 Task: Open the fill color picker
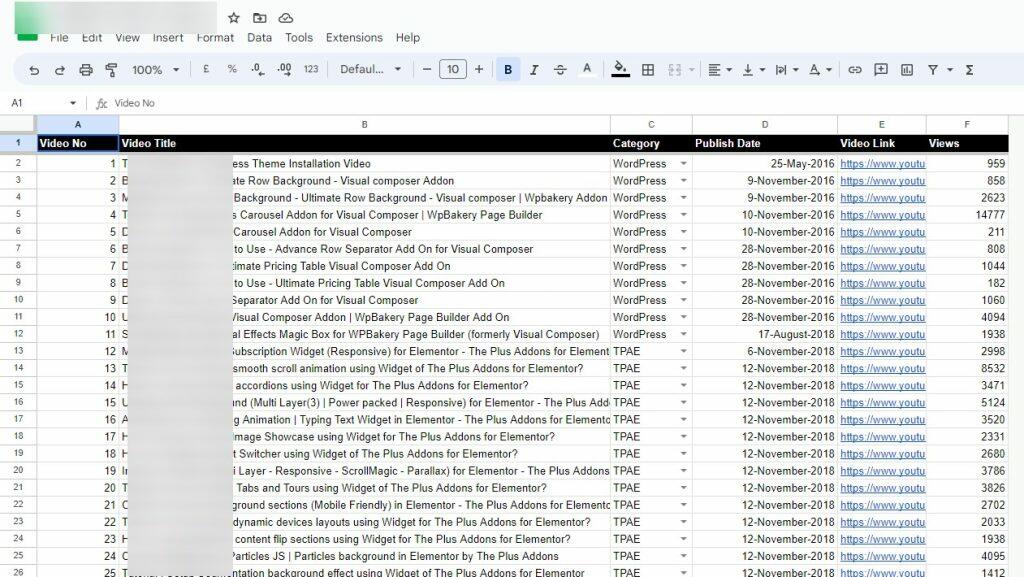point(621,70)
